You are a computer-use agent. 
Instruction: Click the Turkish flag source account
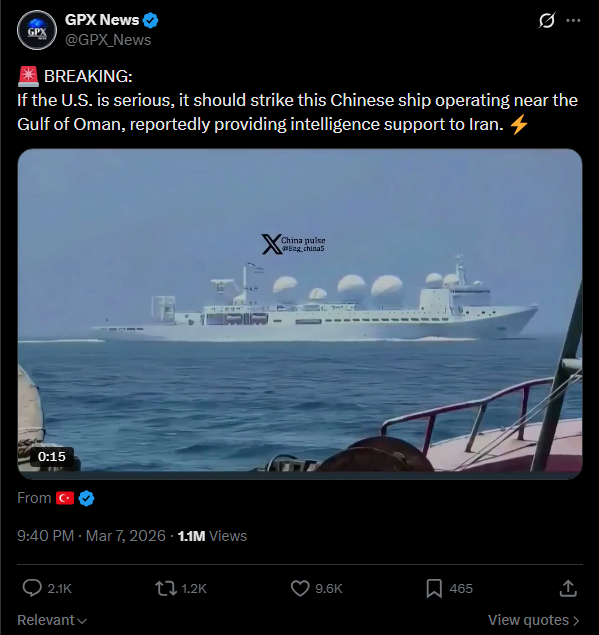pyautogui.click(x=65, y=498)
